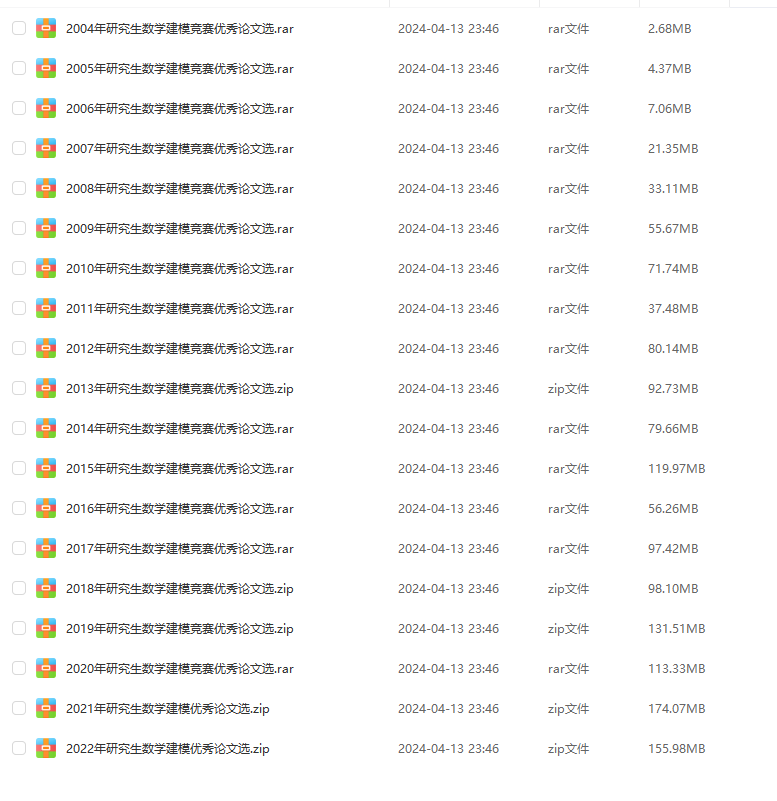The height and width of the screenshot is (801, 777).
Task: Click the 174.07MB size cell
Action: tap(676, 709)
